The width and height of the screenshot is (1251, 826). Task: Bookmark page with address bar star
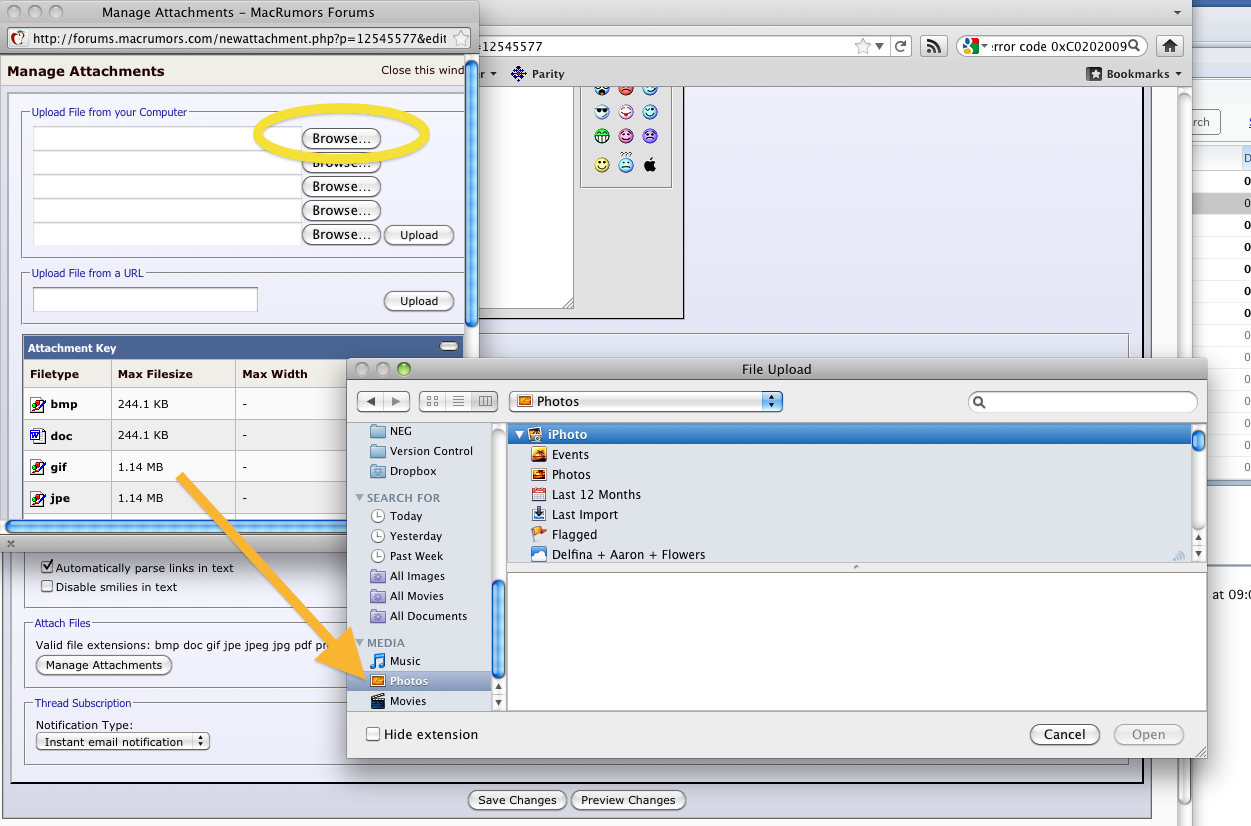point(862,46)
